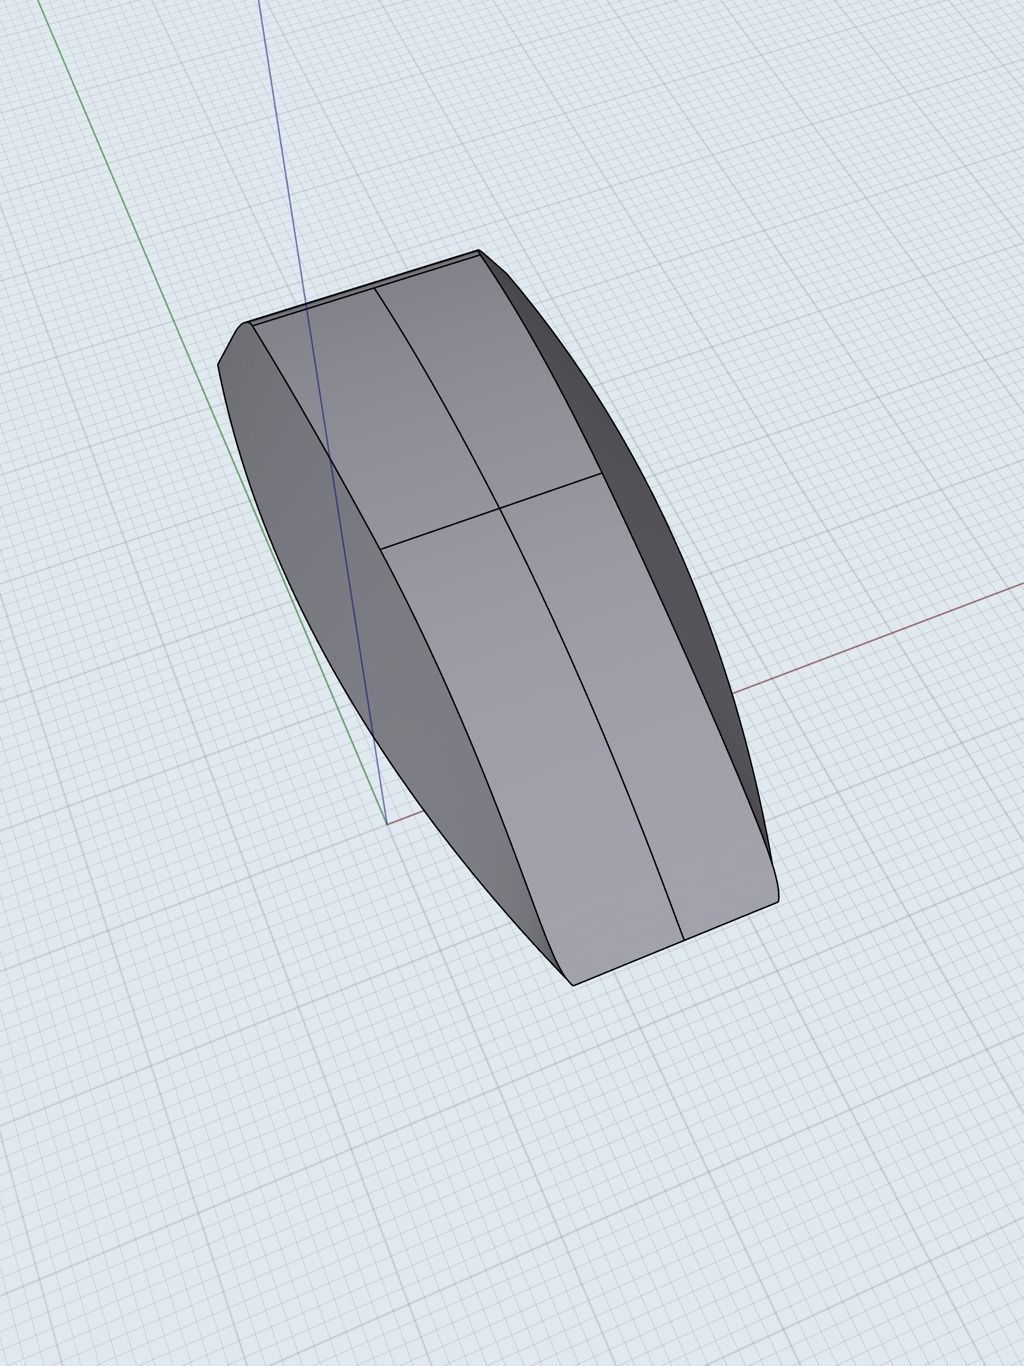The height and width of the screenshot is (1366, 1024).
Task: Click the red X axis line
Action: click(x=880, y=637)
